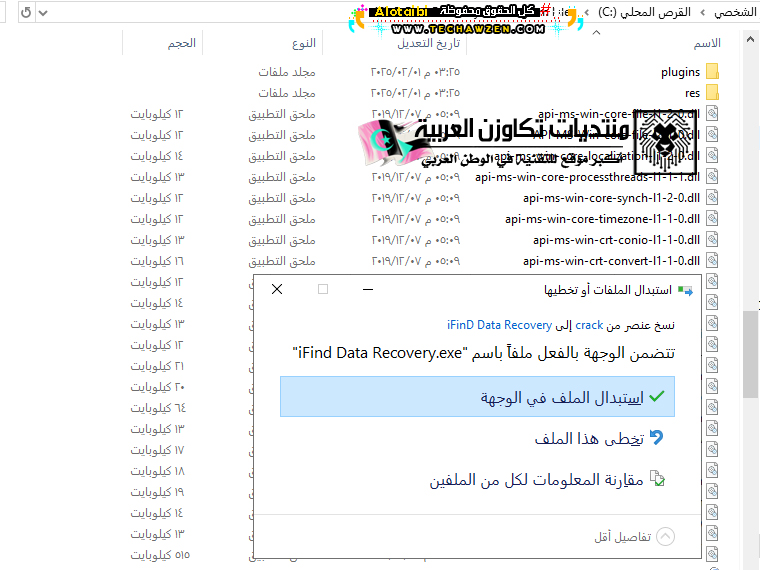This screenshot has width=760, height=570.
Task: Click the ١٨ كيلوبايت size cell
Action: click(x=158, y=471)
